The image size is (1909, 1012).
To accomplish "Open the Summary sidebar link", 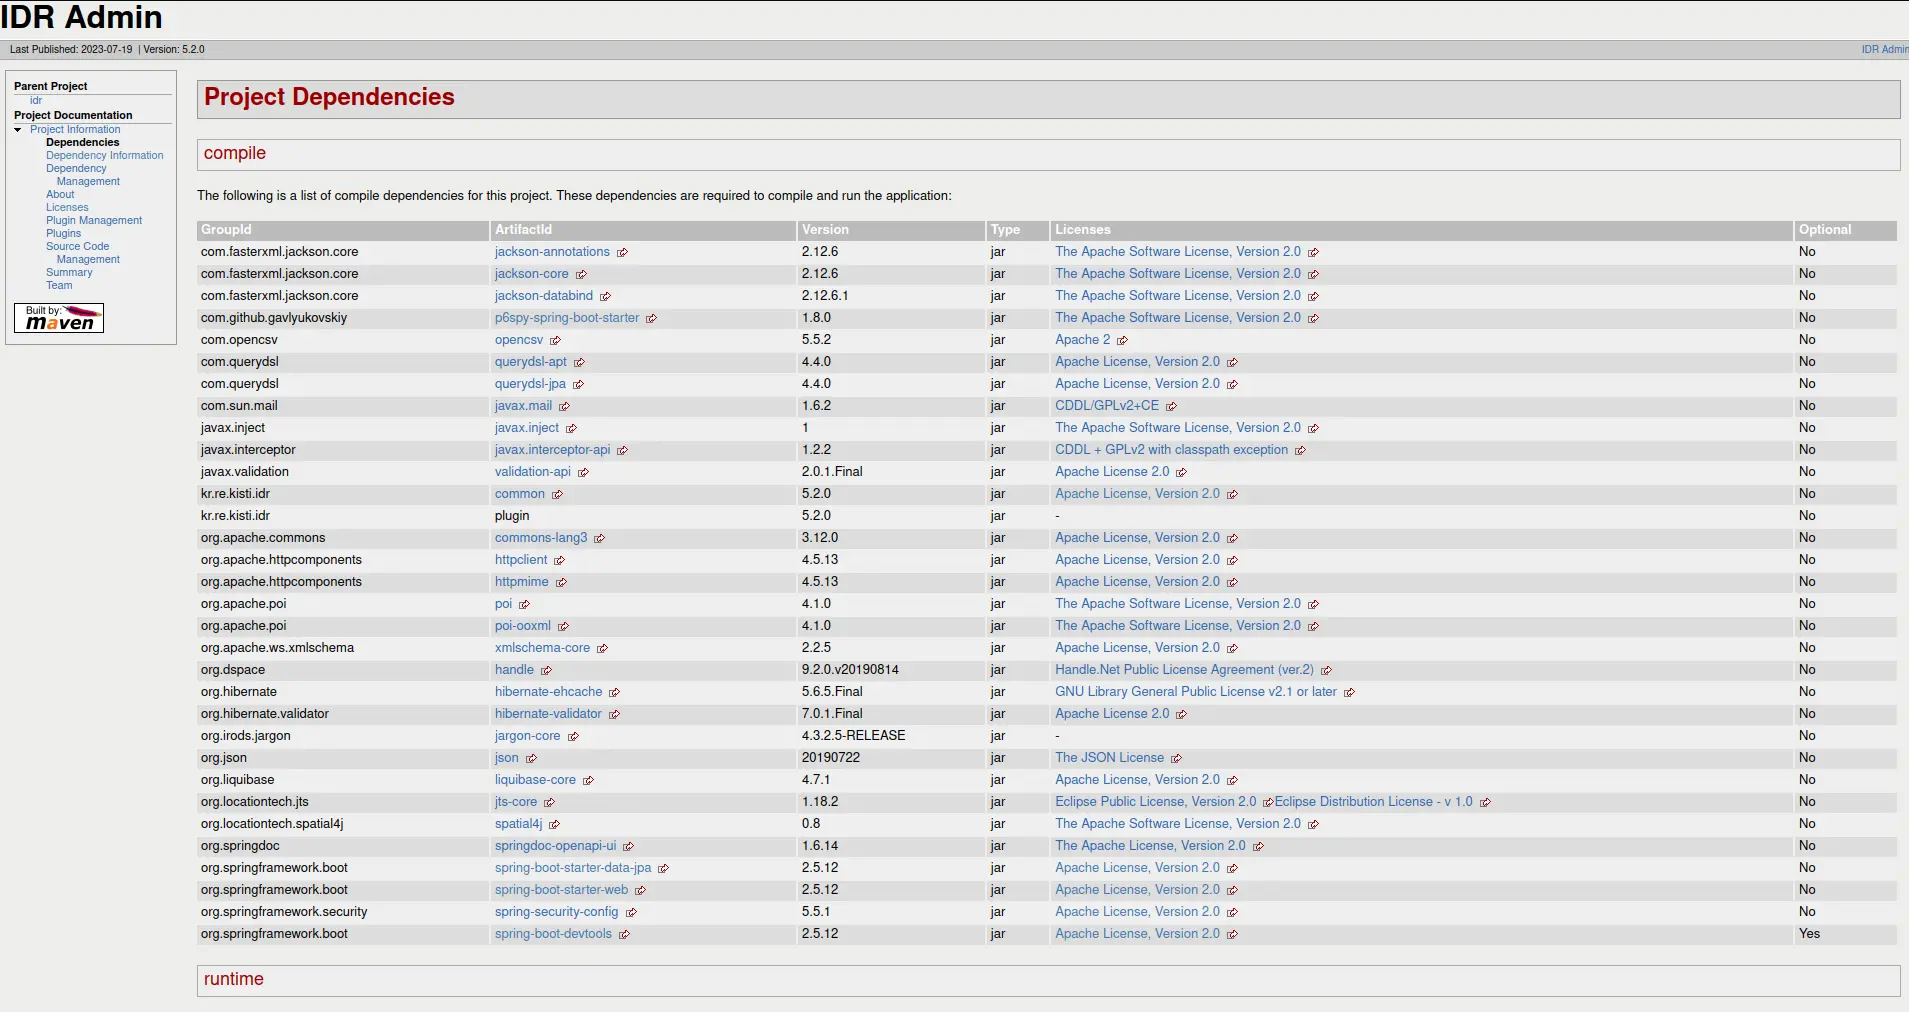I will pyautogui.click(x=69, y=272).
